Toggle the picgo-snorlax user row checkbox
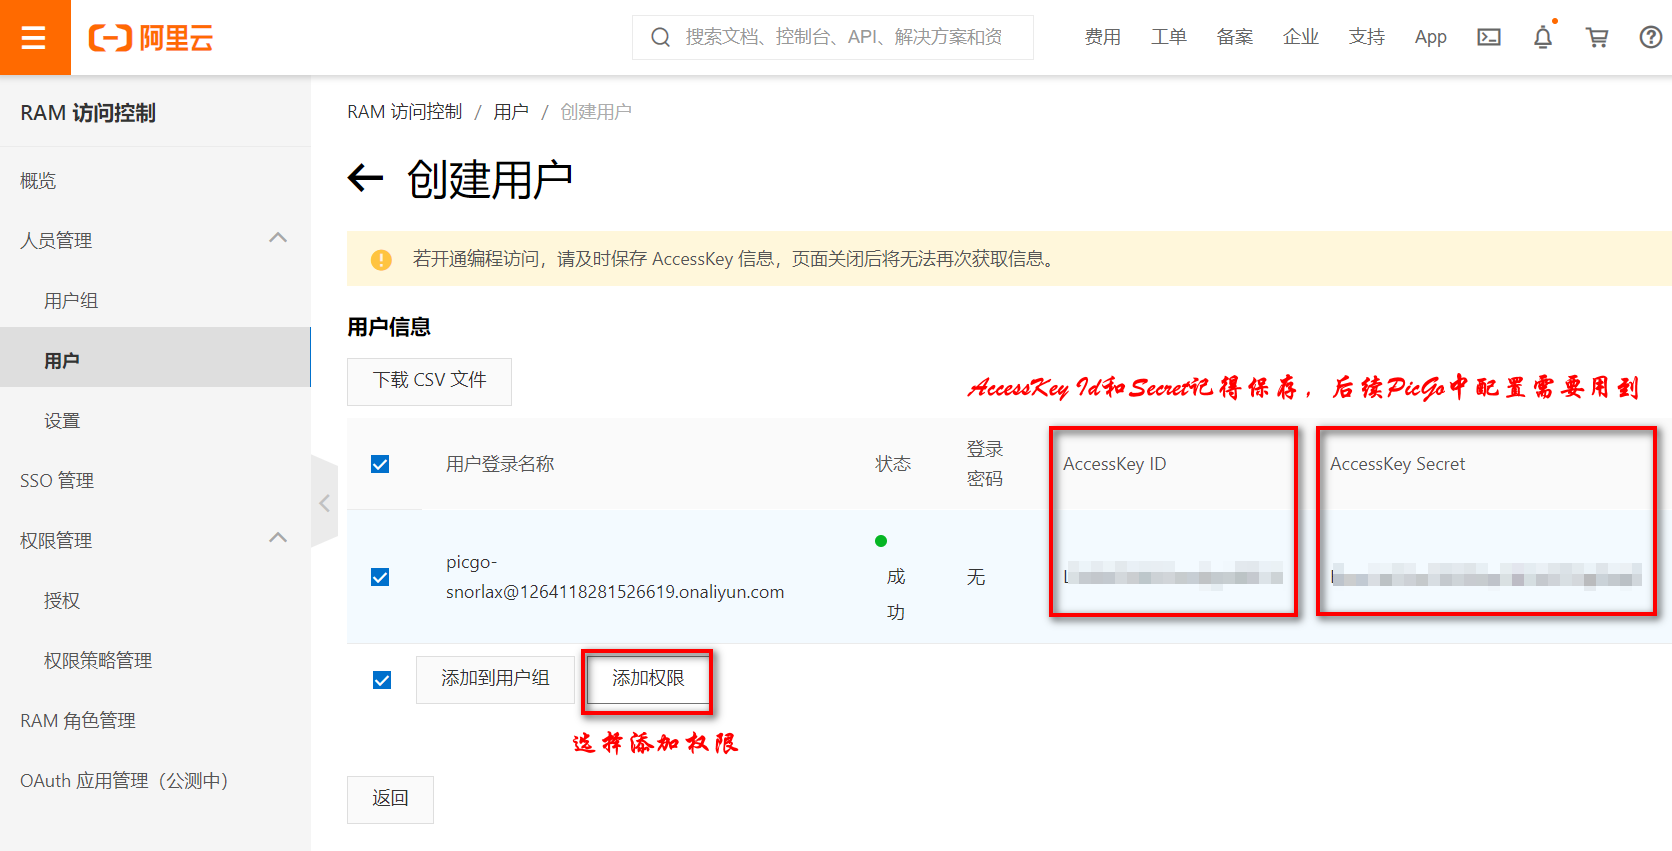 point(380,577)
